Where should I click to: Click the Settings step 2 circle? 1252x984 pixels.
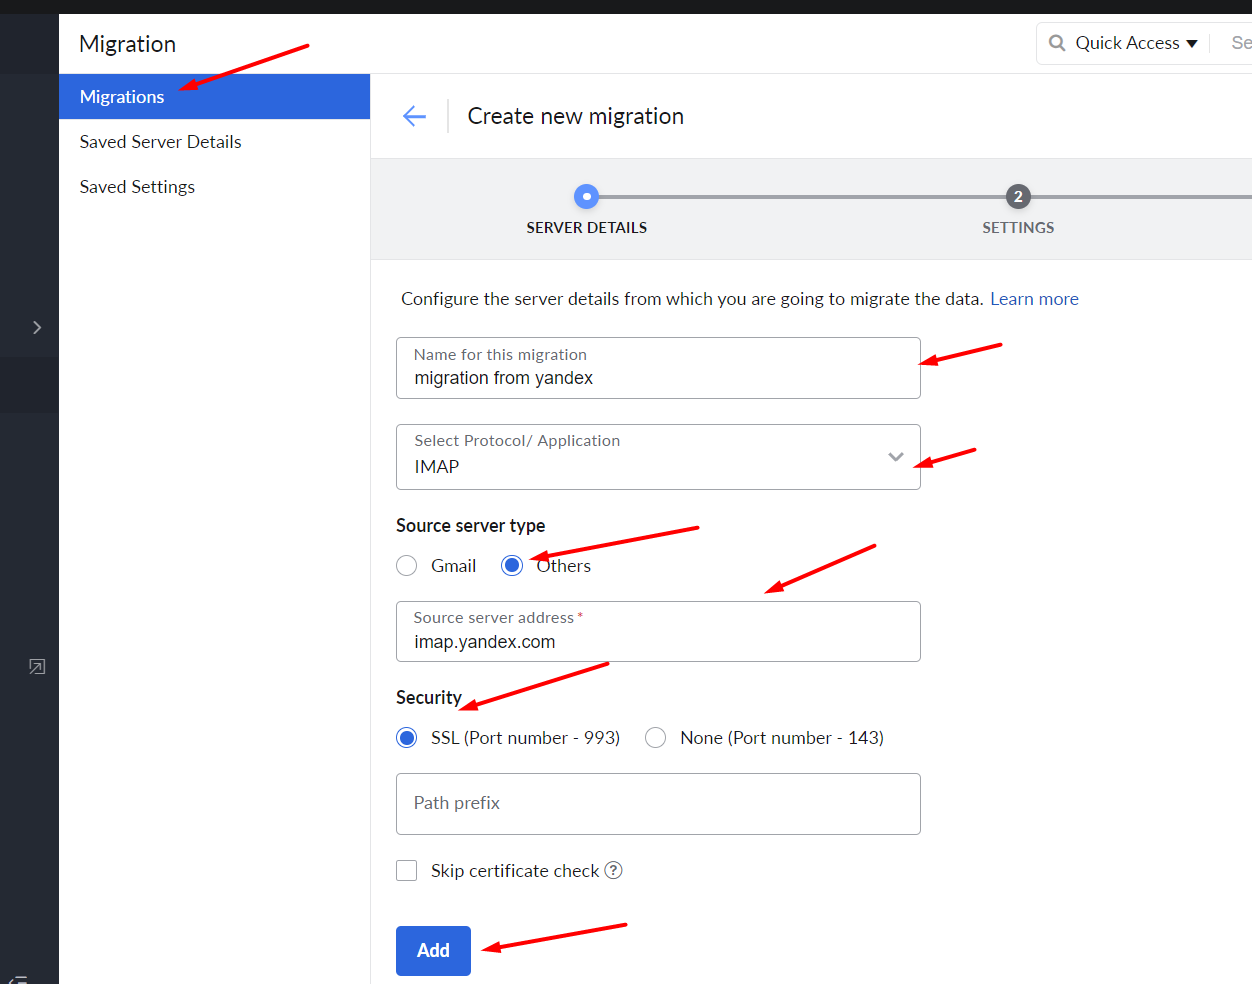[x=1018, y=196]
